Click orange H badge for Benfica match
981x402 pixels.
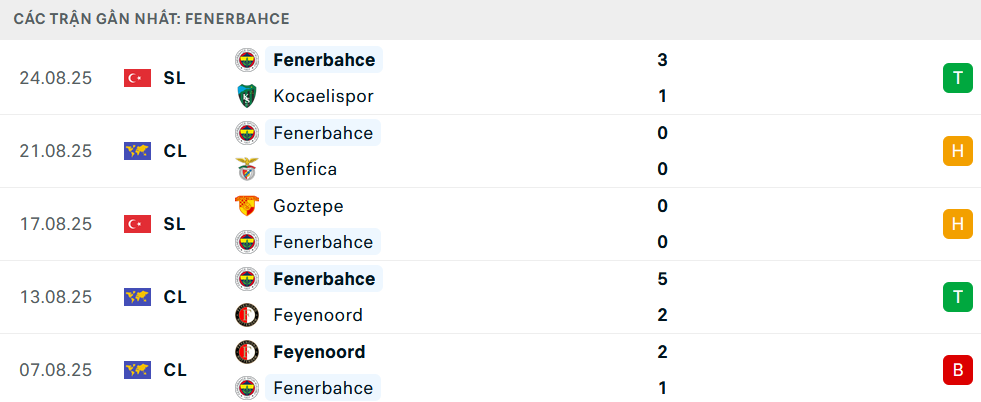[957, 151]
